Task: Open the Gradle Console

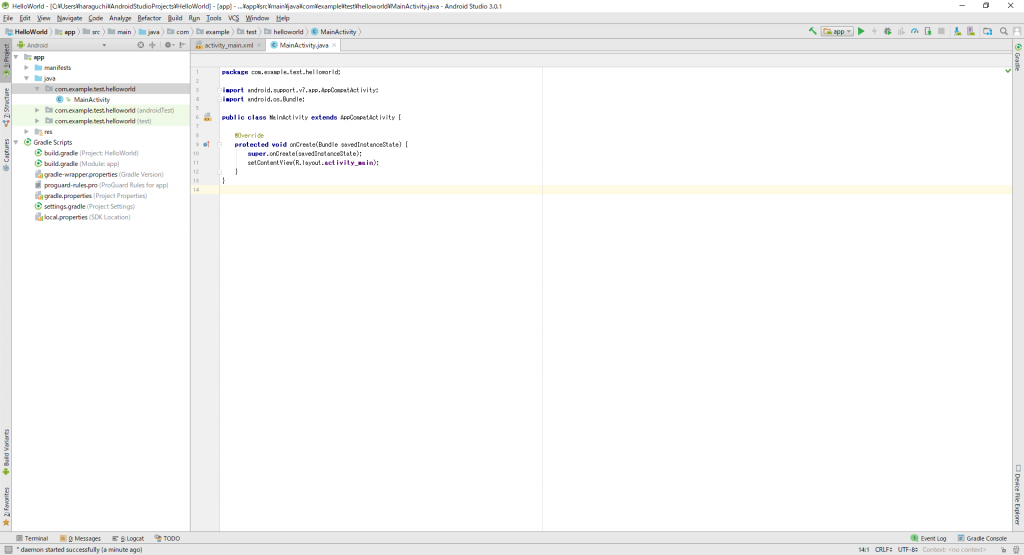Action: tap(982, 539)
